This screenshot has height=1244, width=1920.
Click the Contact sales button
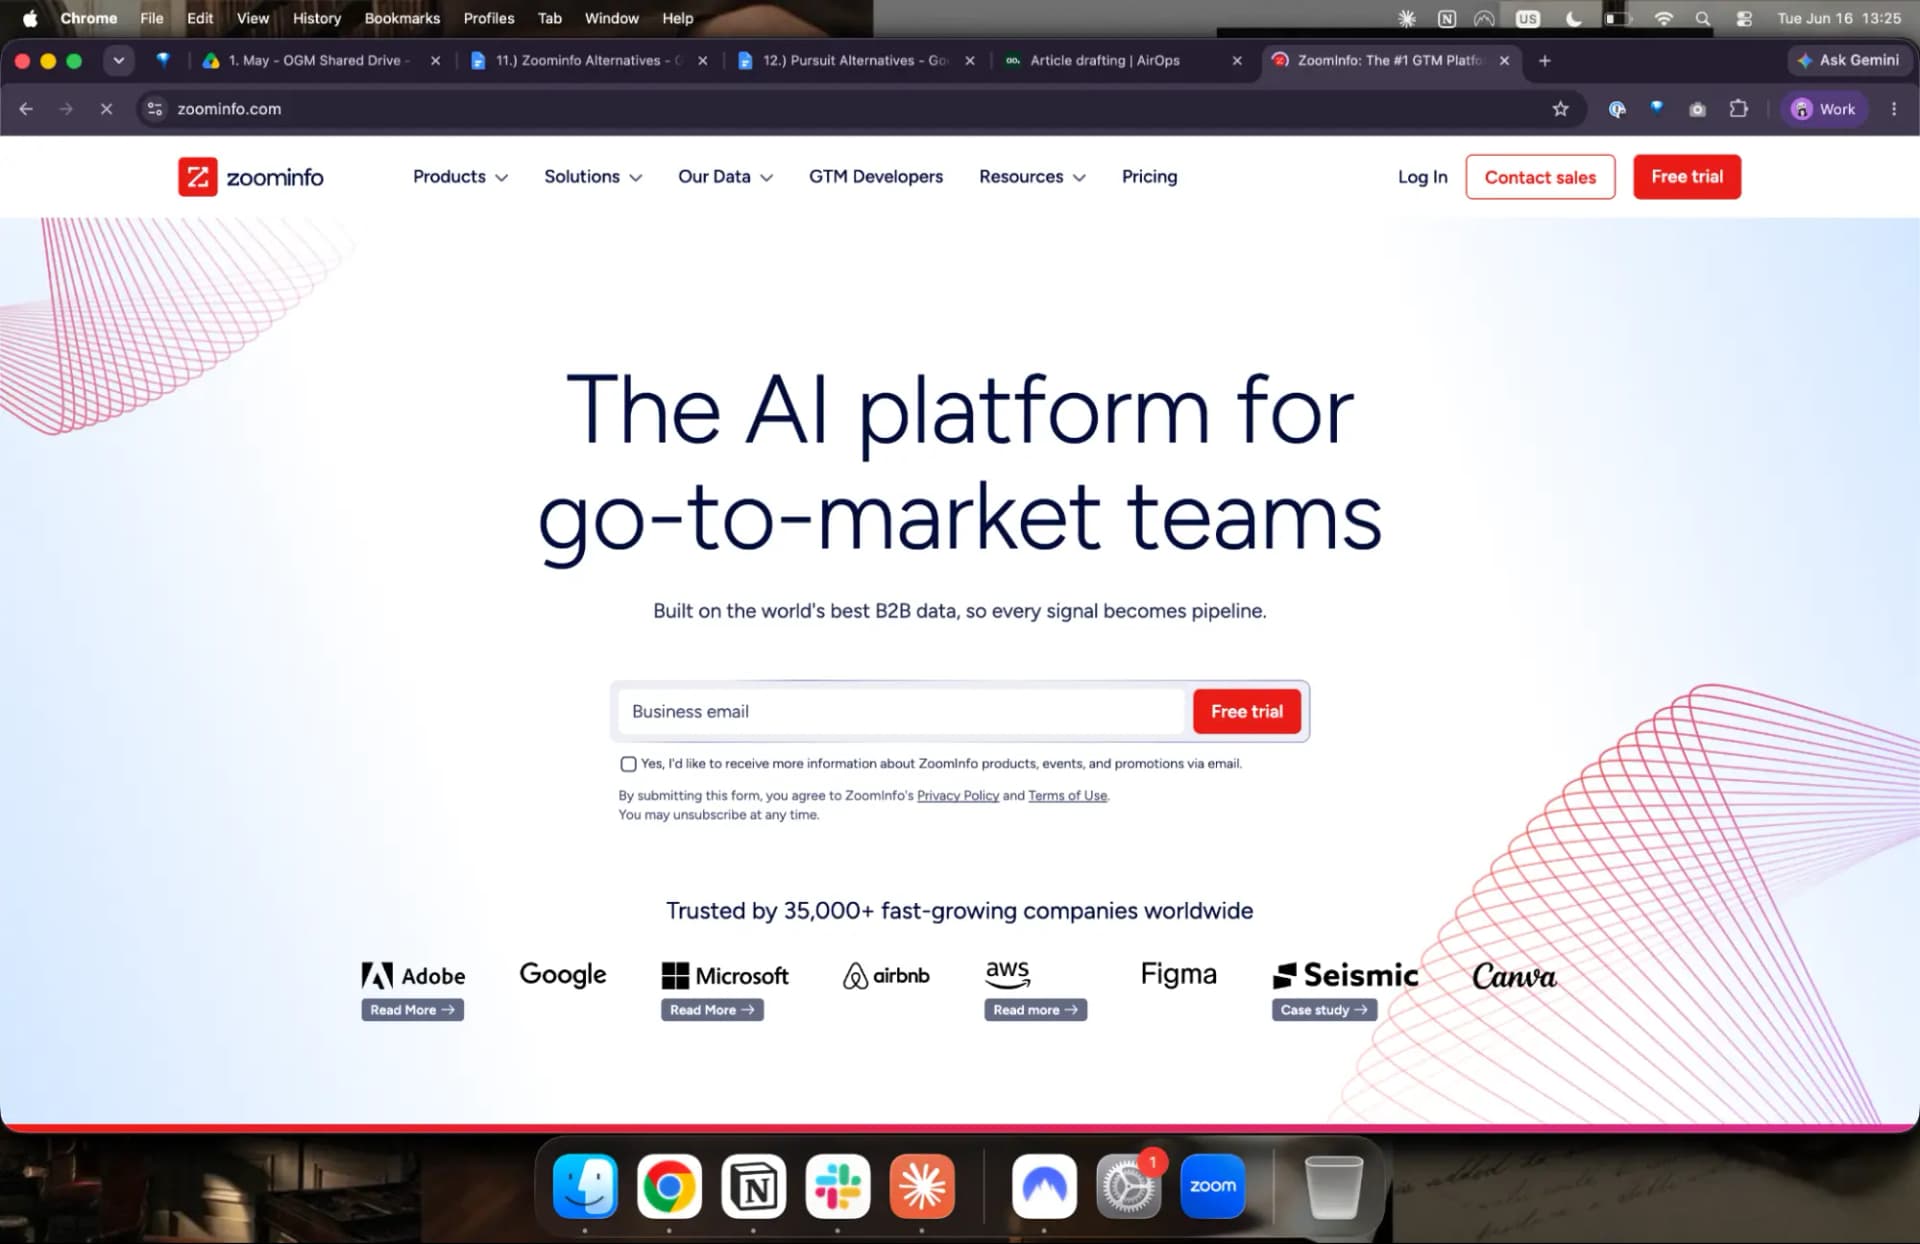tap(1540, 177)
